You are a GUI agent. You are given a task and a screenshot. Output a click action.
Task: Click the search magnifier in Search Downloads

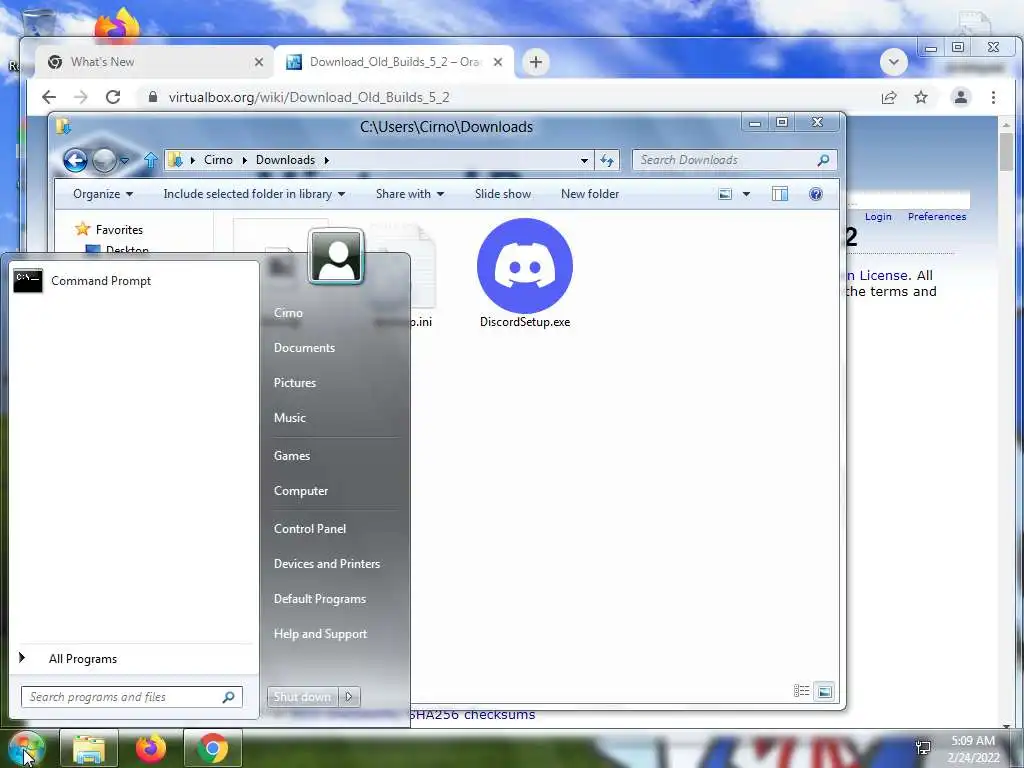pyautogui.click(x=823, y=160)
